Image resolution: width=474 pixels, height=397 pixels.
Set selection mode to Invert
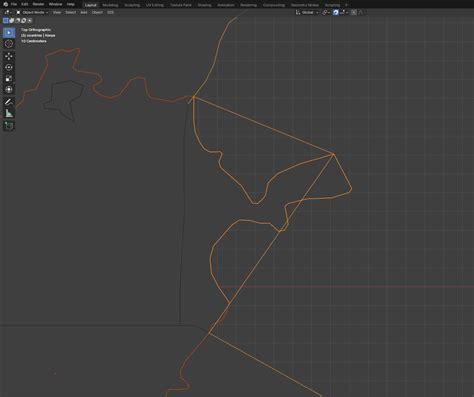[x=24, y=21]
